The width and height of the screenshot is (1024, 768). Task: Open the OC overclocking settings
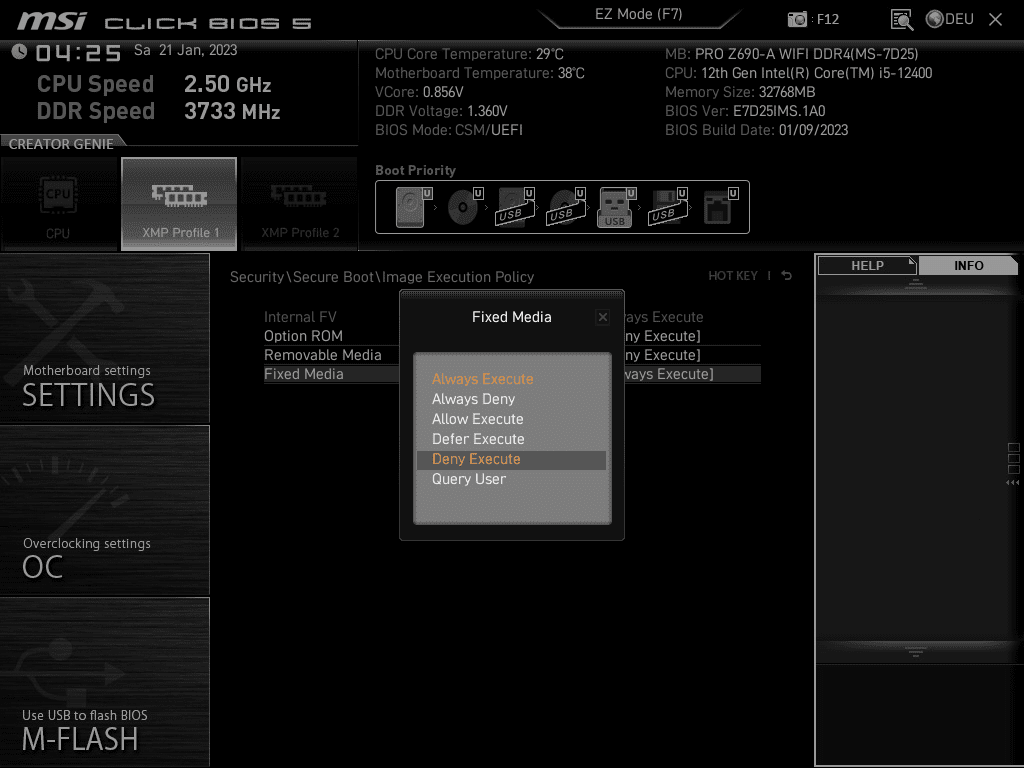pyautogui.click(x=104, y=511)
